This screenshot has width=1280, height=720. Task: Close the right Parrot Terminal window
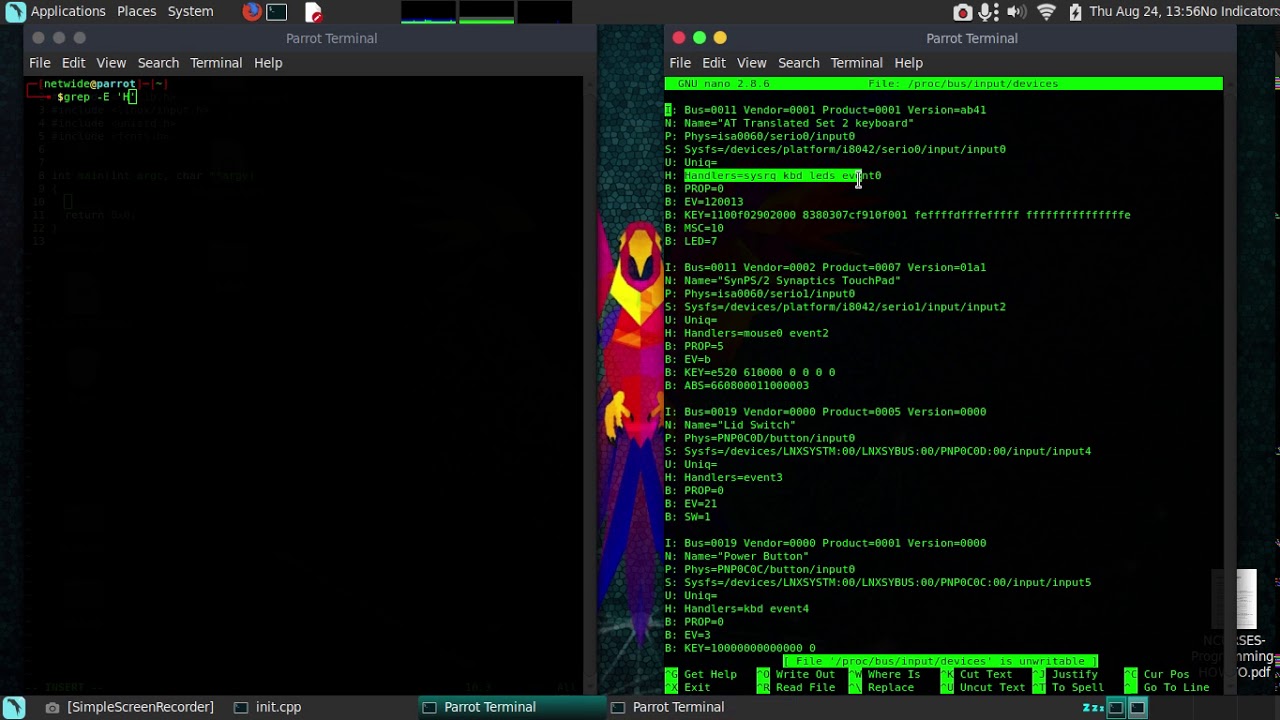point(679,38)
